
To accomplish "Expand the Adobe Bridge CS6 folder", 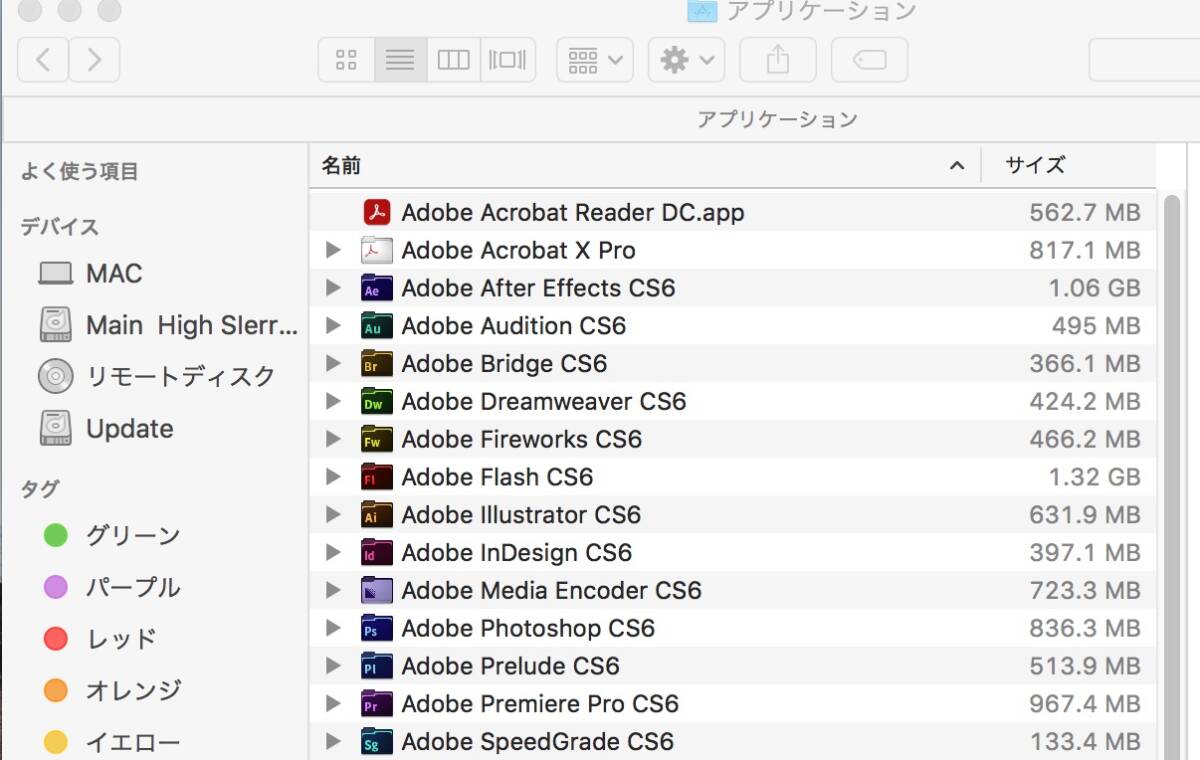I will [x=334, y=364].
